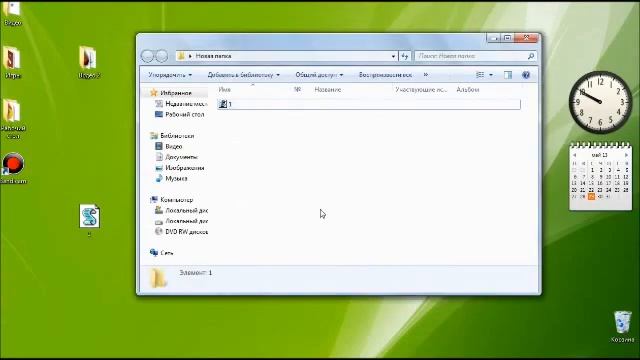Select Сеть in the navigation pane
The width and height of the screenshot is (640, 360).
coord(167,253)
